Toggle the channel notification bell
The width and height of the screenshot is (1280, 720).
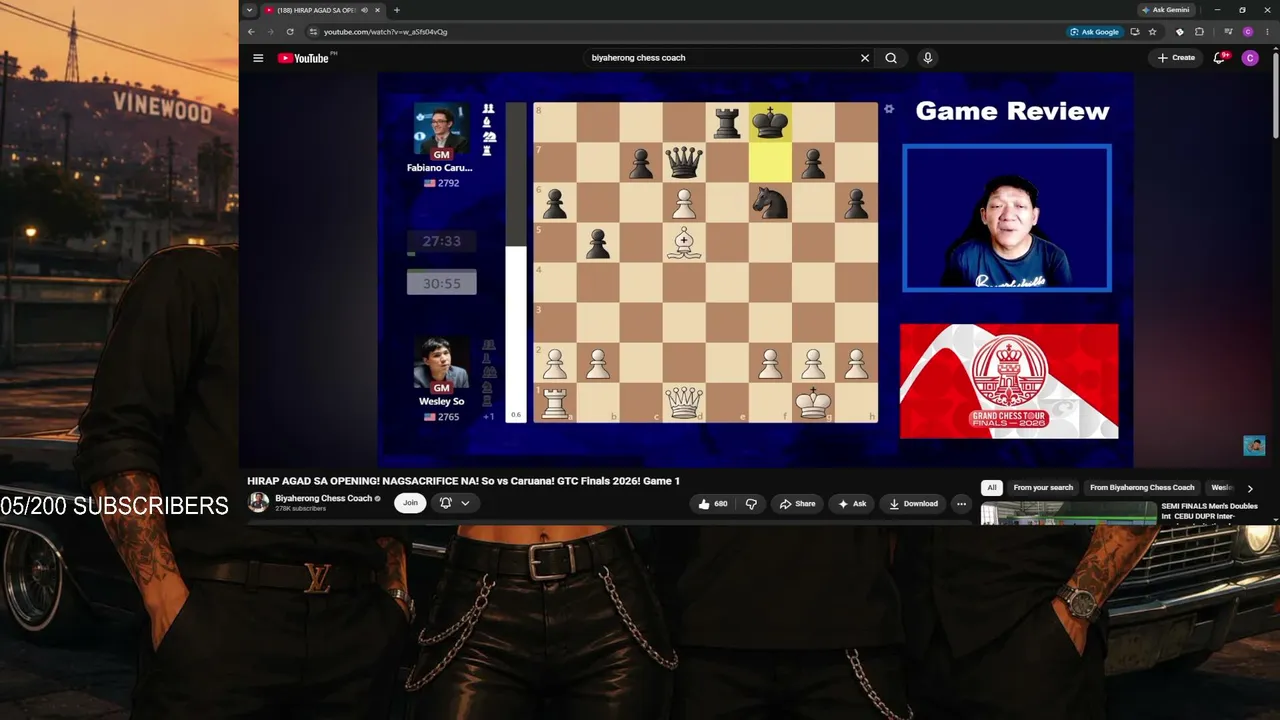click(x=446, y=503)
